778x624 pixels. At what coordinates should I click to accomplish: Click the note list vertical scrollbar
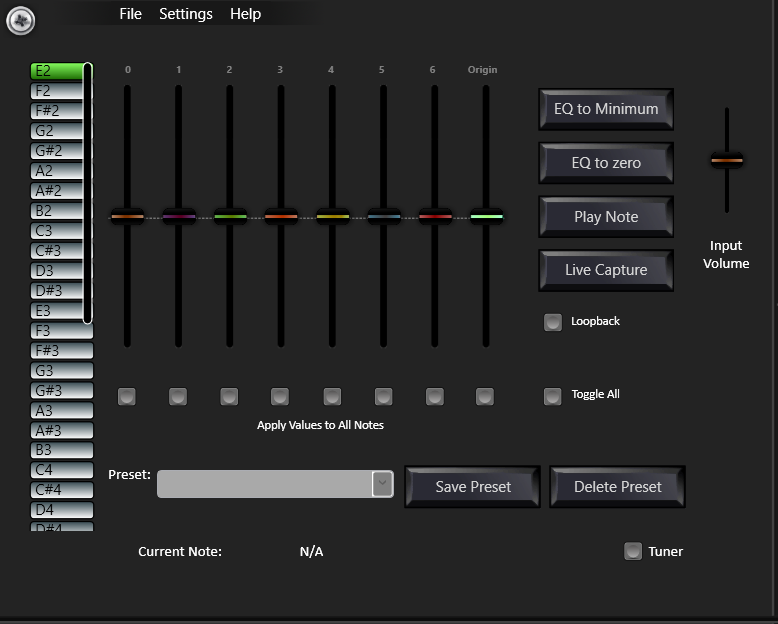pos(88,192)
